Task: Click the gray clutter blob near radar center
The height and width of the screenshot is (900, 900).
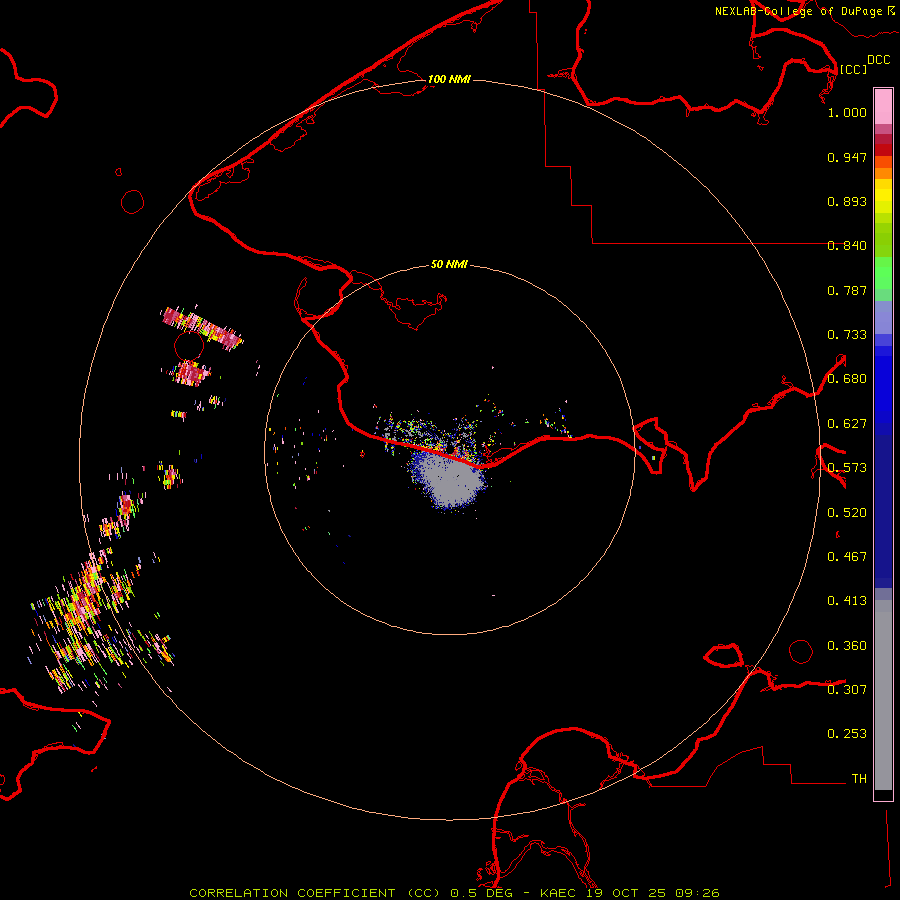Action: pyautogui.click(x=450, y=479)
